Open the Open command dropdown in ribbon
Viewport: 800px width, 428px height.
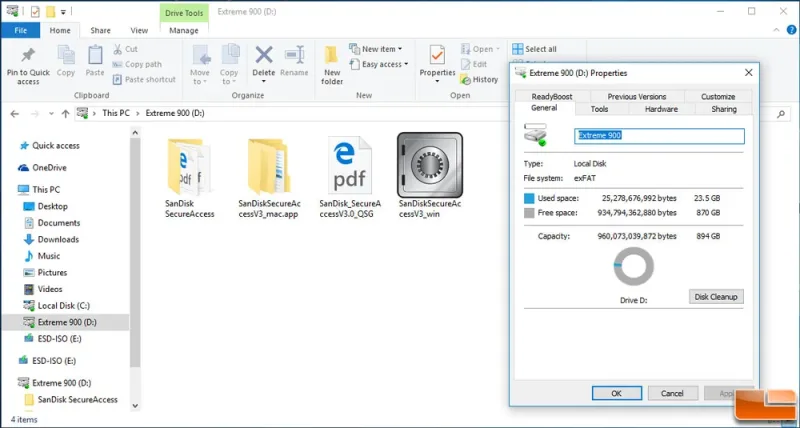point(498,49)
